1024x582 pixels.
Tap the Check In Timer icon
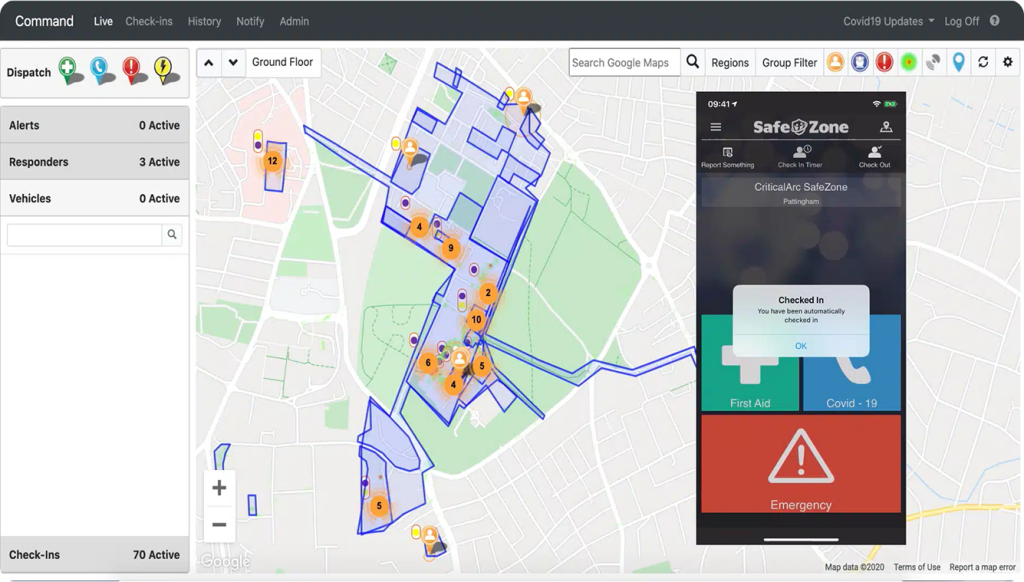click(x=800, y=153)
